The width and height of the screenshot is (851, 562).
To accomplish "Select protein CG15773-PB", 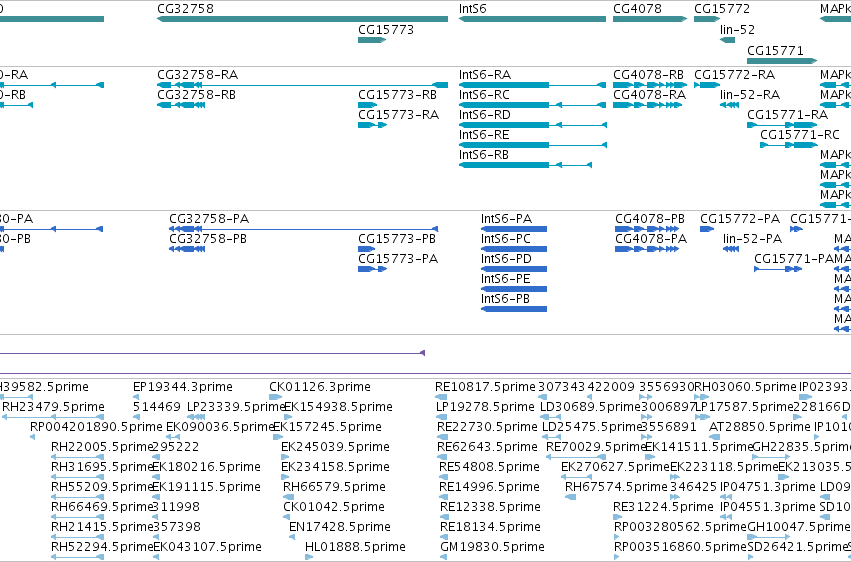I will click(397, 239).
